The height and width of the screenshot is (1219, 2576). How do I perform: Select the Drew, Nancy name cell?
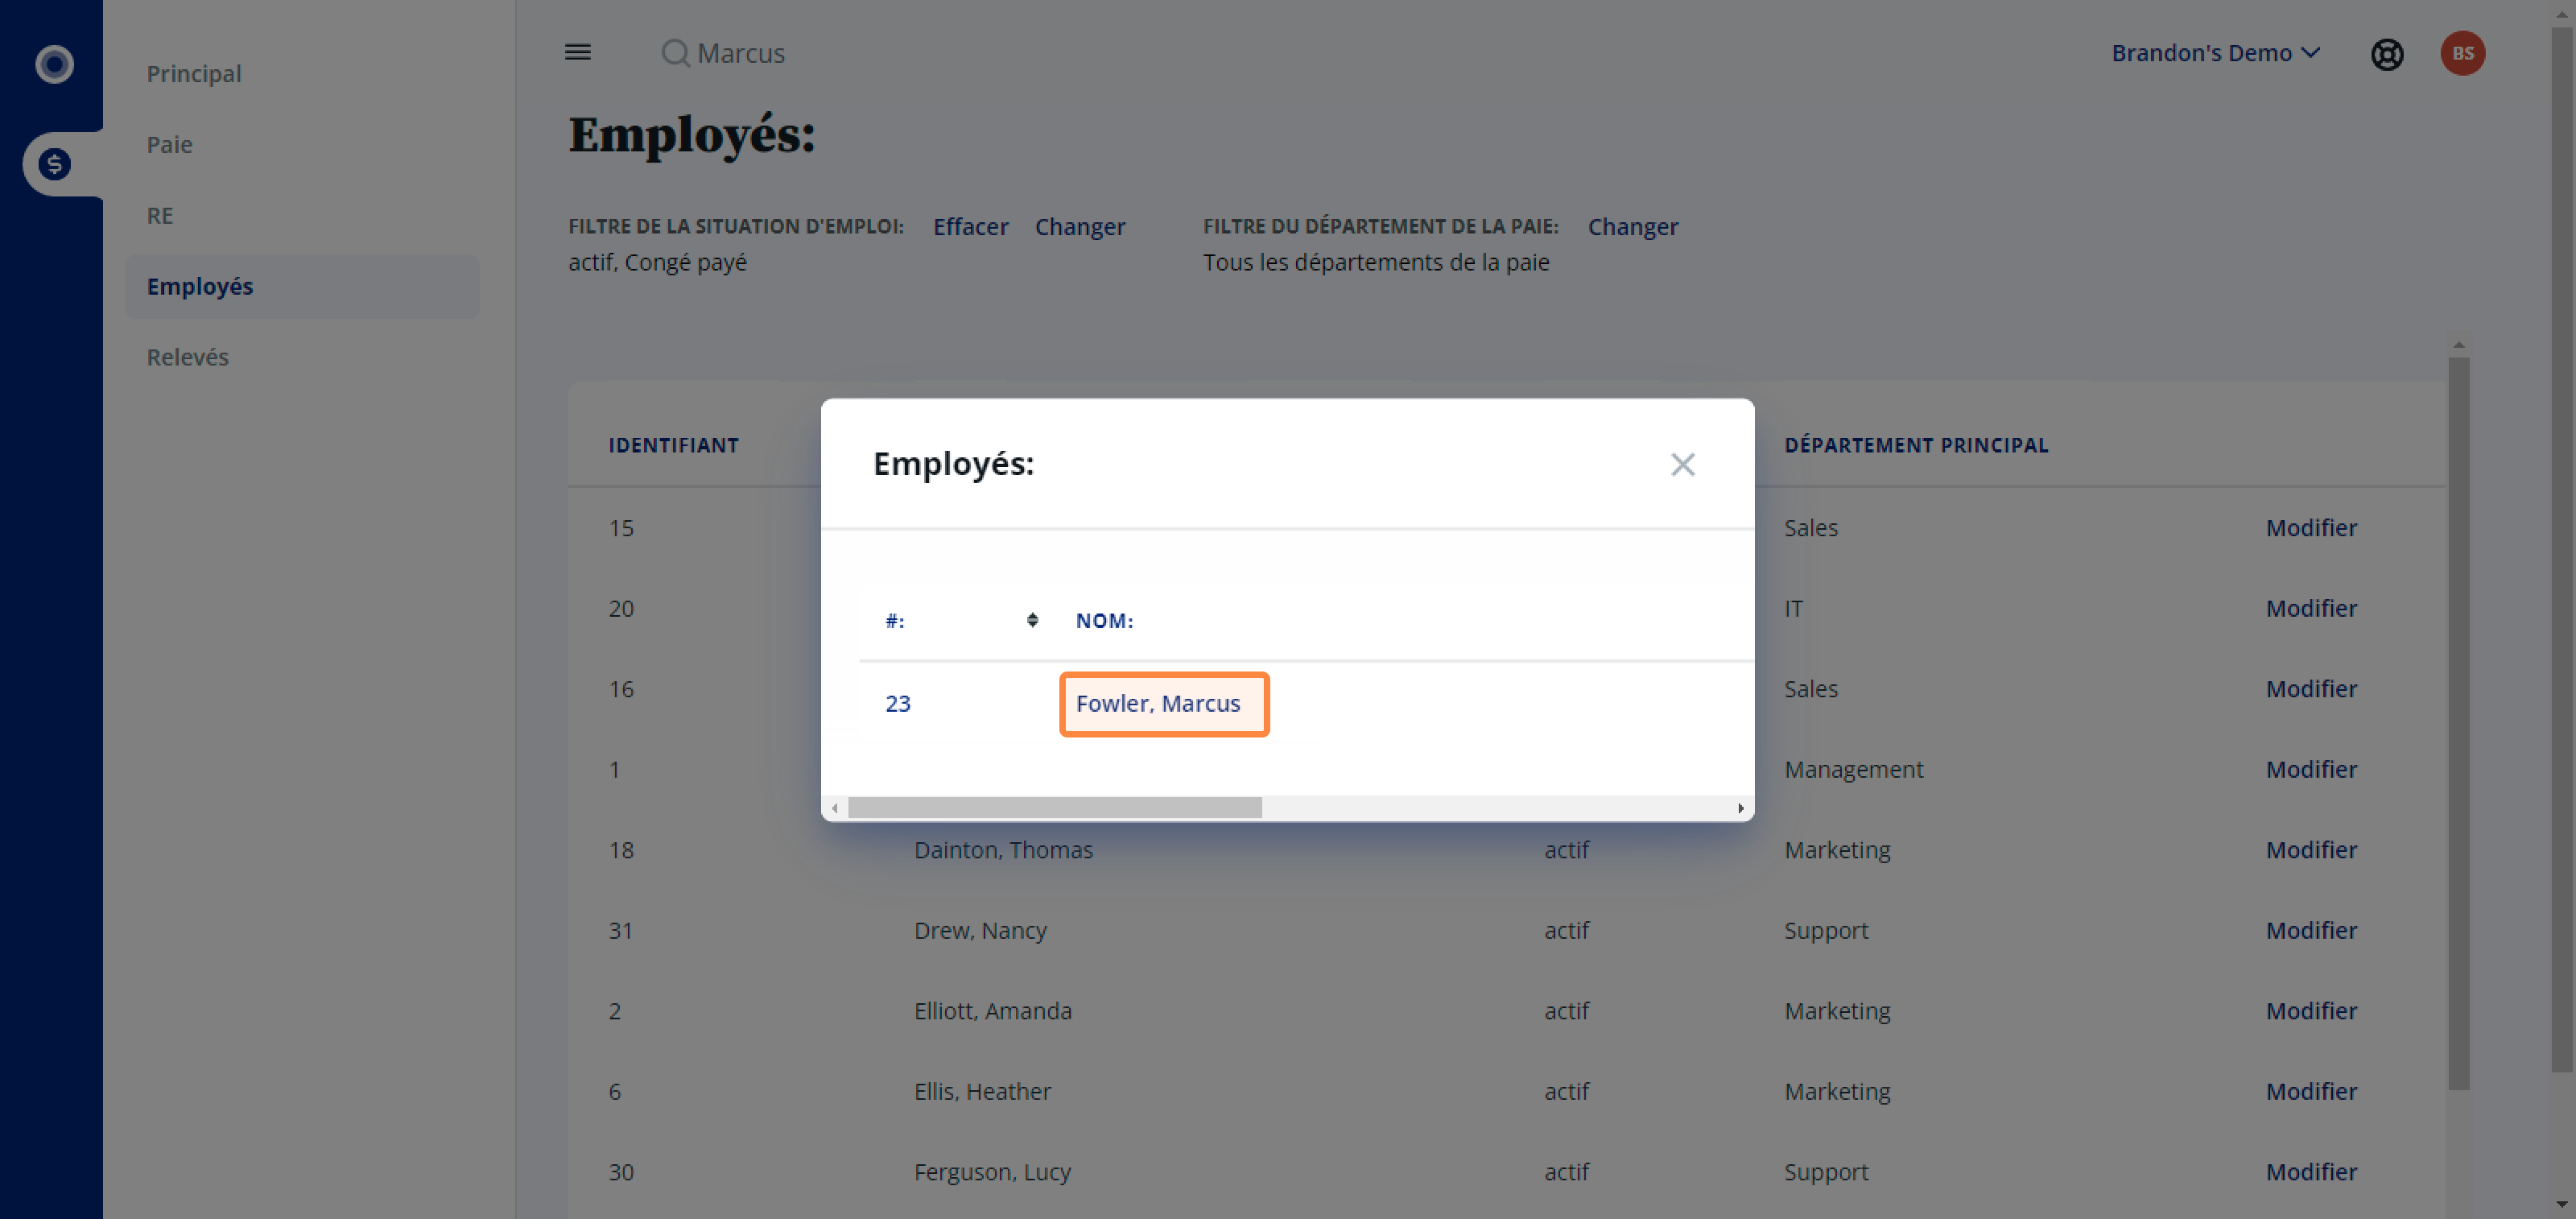click(980, 931)
